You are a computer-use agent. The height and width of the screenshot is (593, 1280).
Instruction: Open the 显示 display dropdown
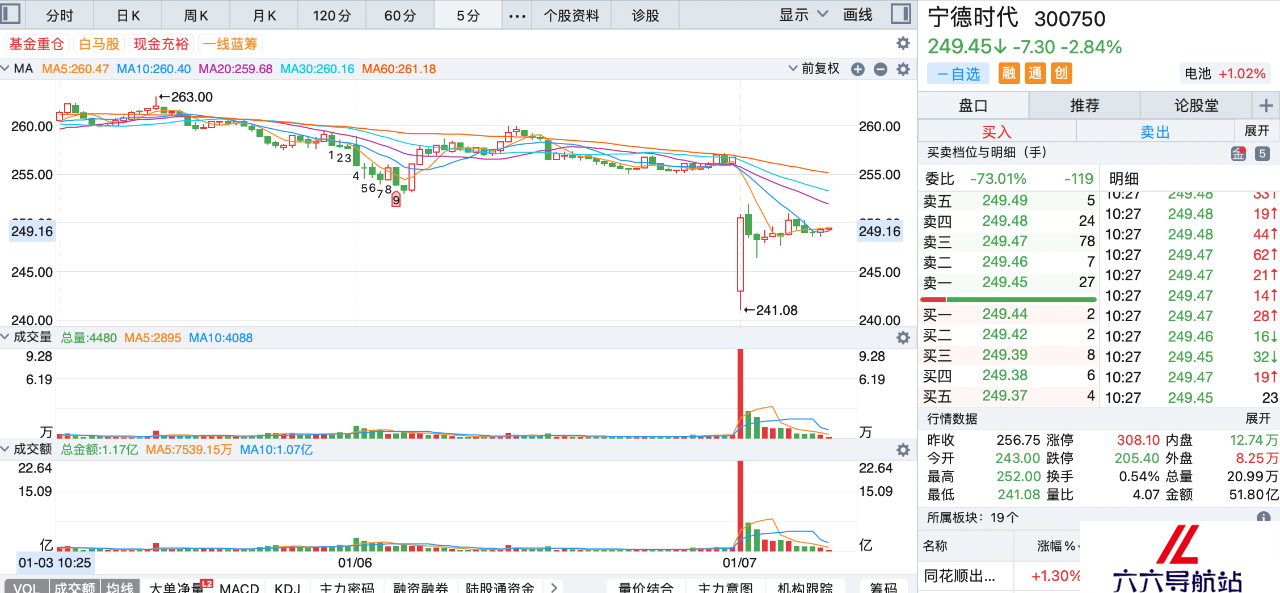[x=804, y=15]
